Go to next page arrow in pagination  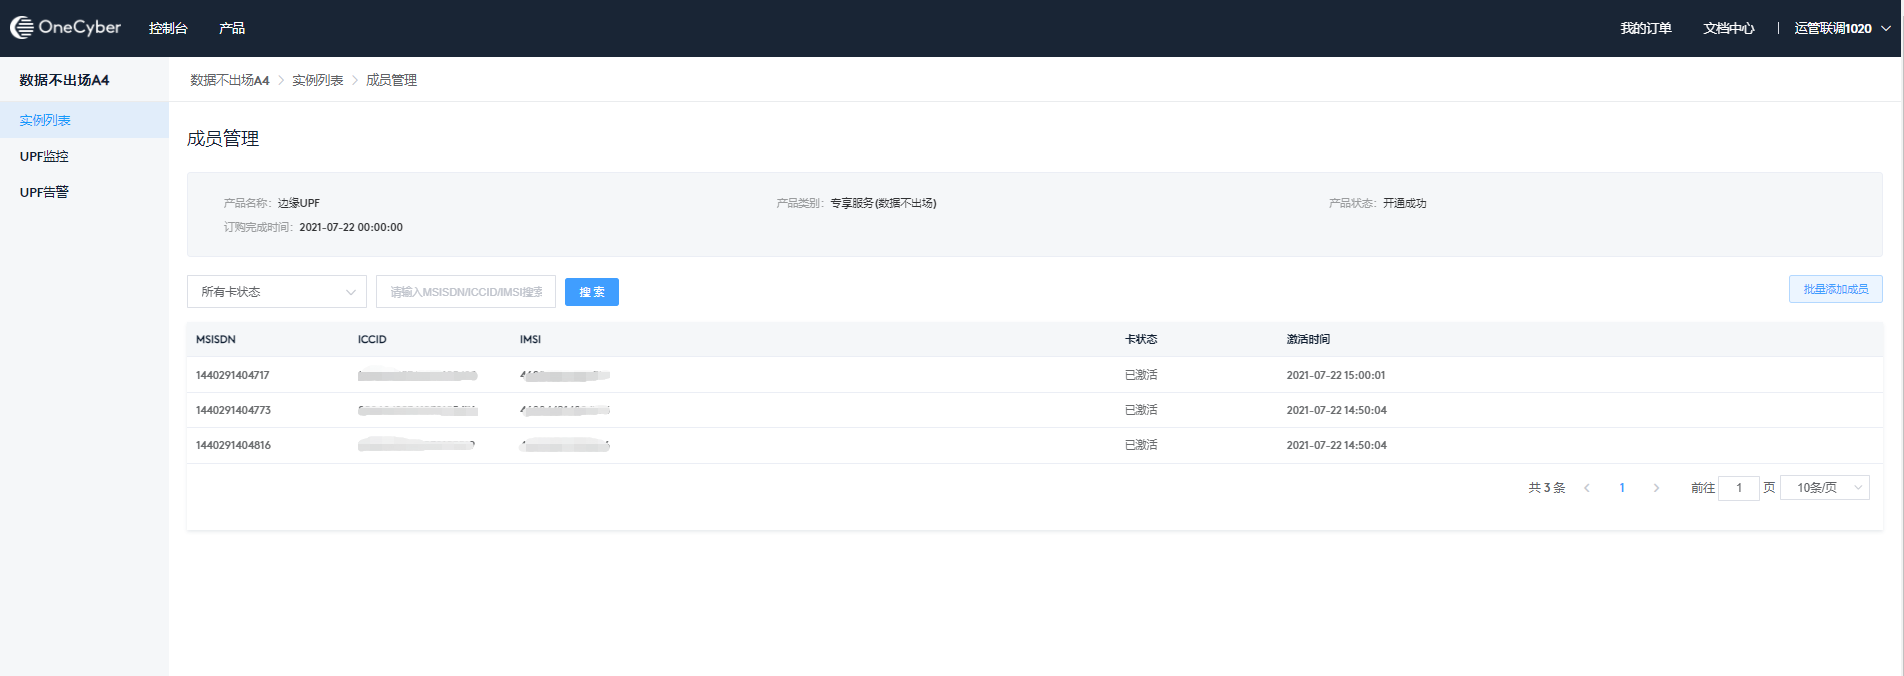(1656, 488)
